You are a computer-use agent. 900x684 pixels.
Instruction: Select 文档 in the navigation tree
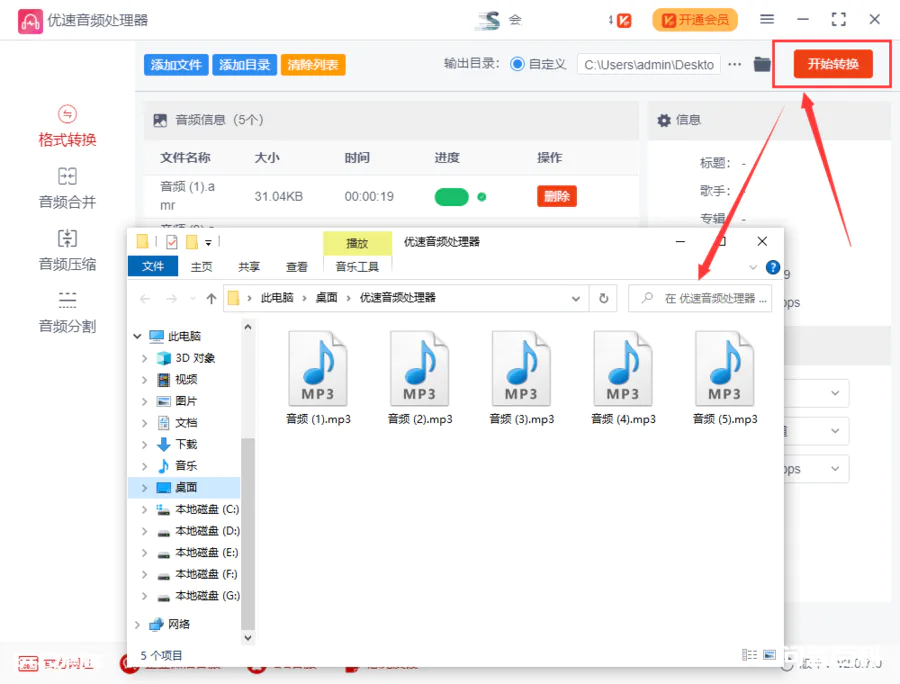click(x=184, y=423)
